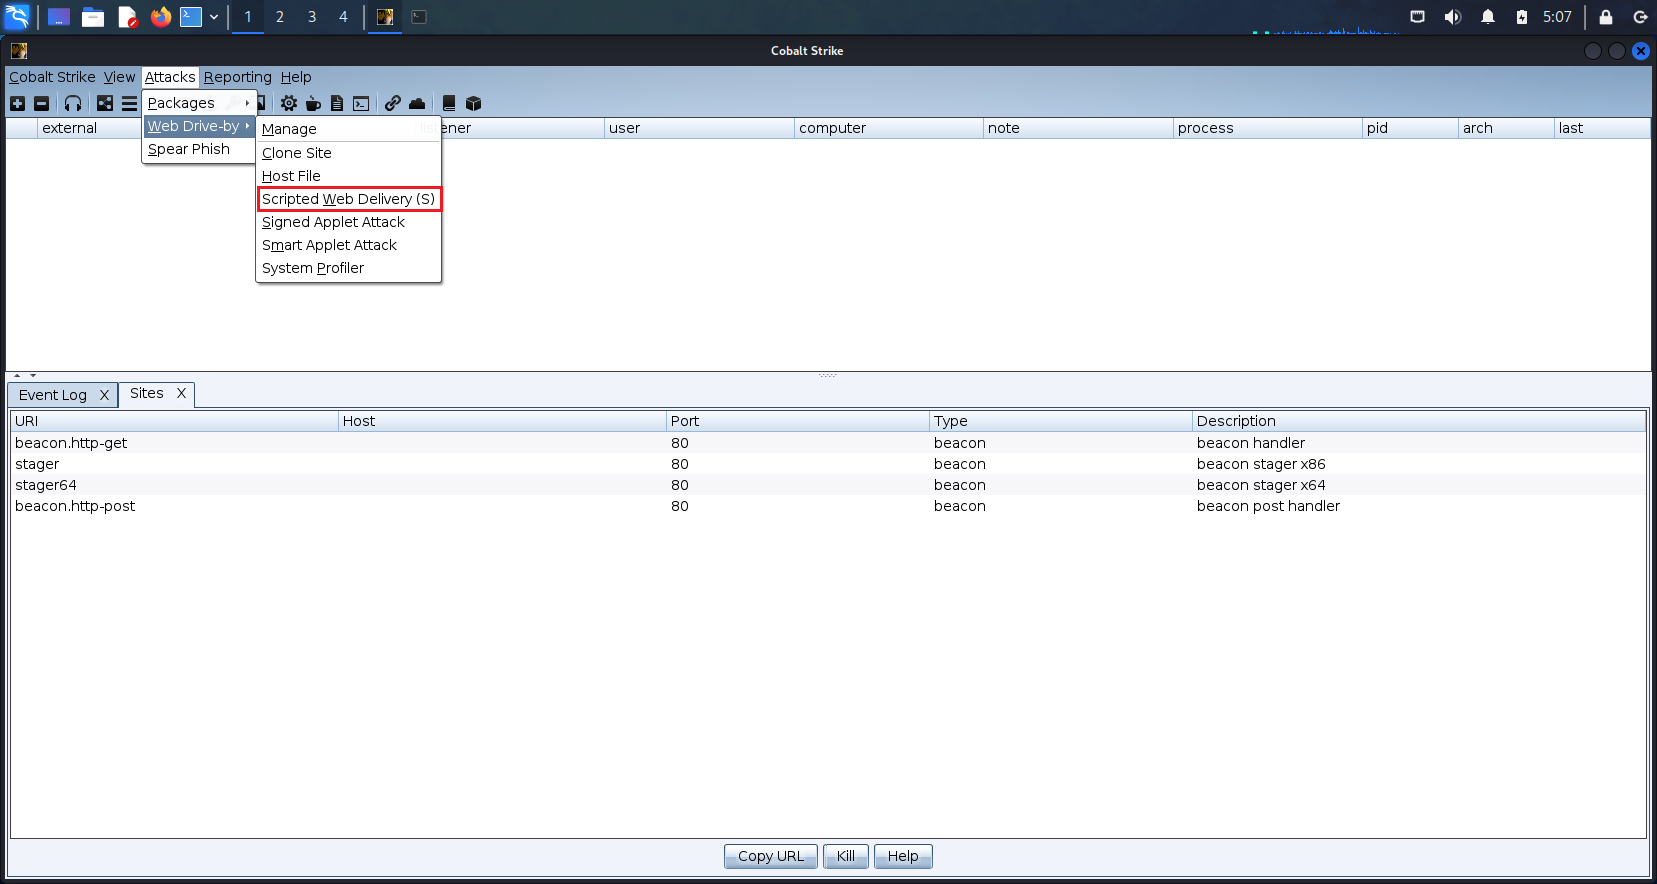The image size is (1657, 884).
Task: Launch Firefox from the taskbar
Action: click(161, 17)
